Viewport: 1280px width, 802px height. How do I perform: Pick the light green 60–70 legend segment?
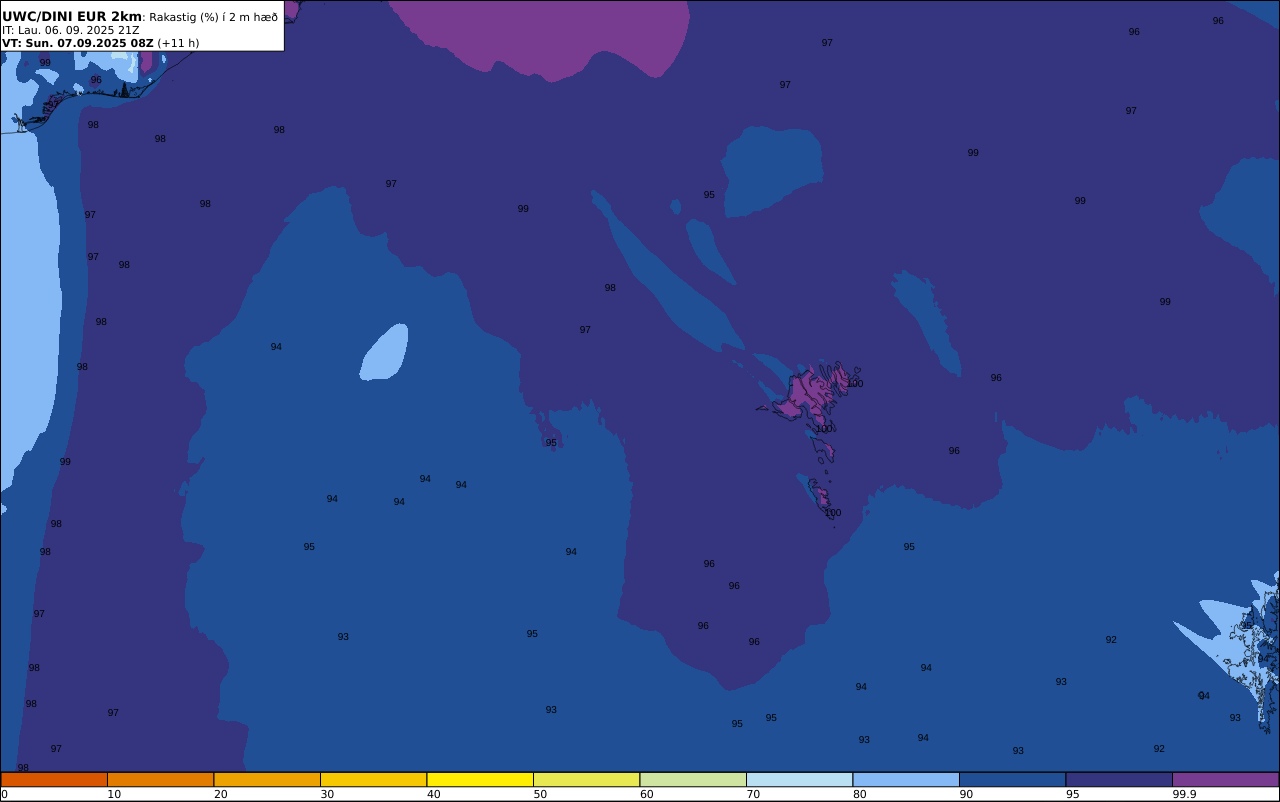[x=693, y=779]
